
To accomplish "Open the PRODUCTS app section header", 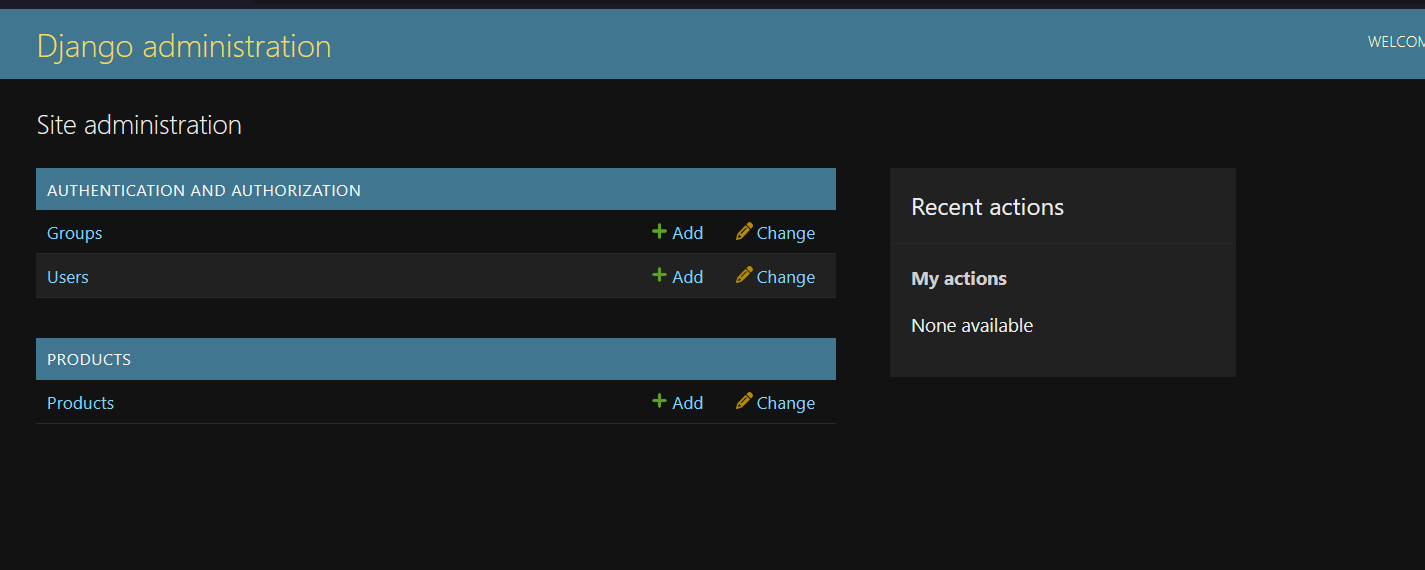I will [89, 359].
